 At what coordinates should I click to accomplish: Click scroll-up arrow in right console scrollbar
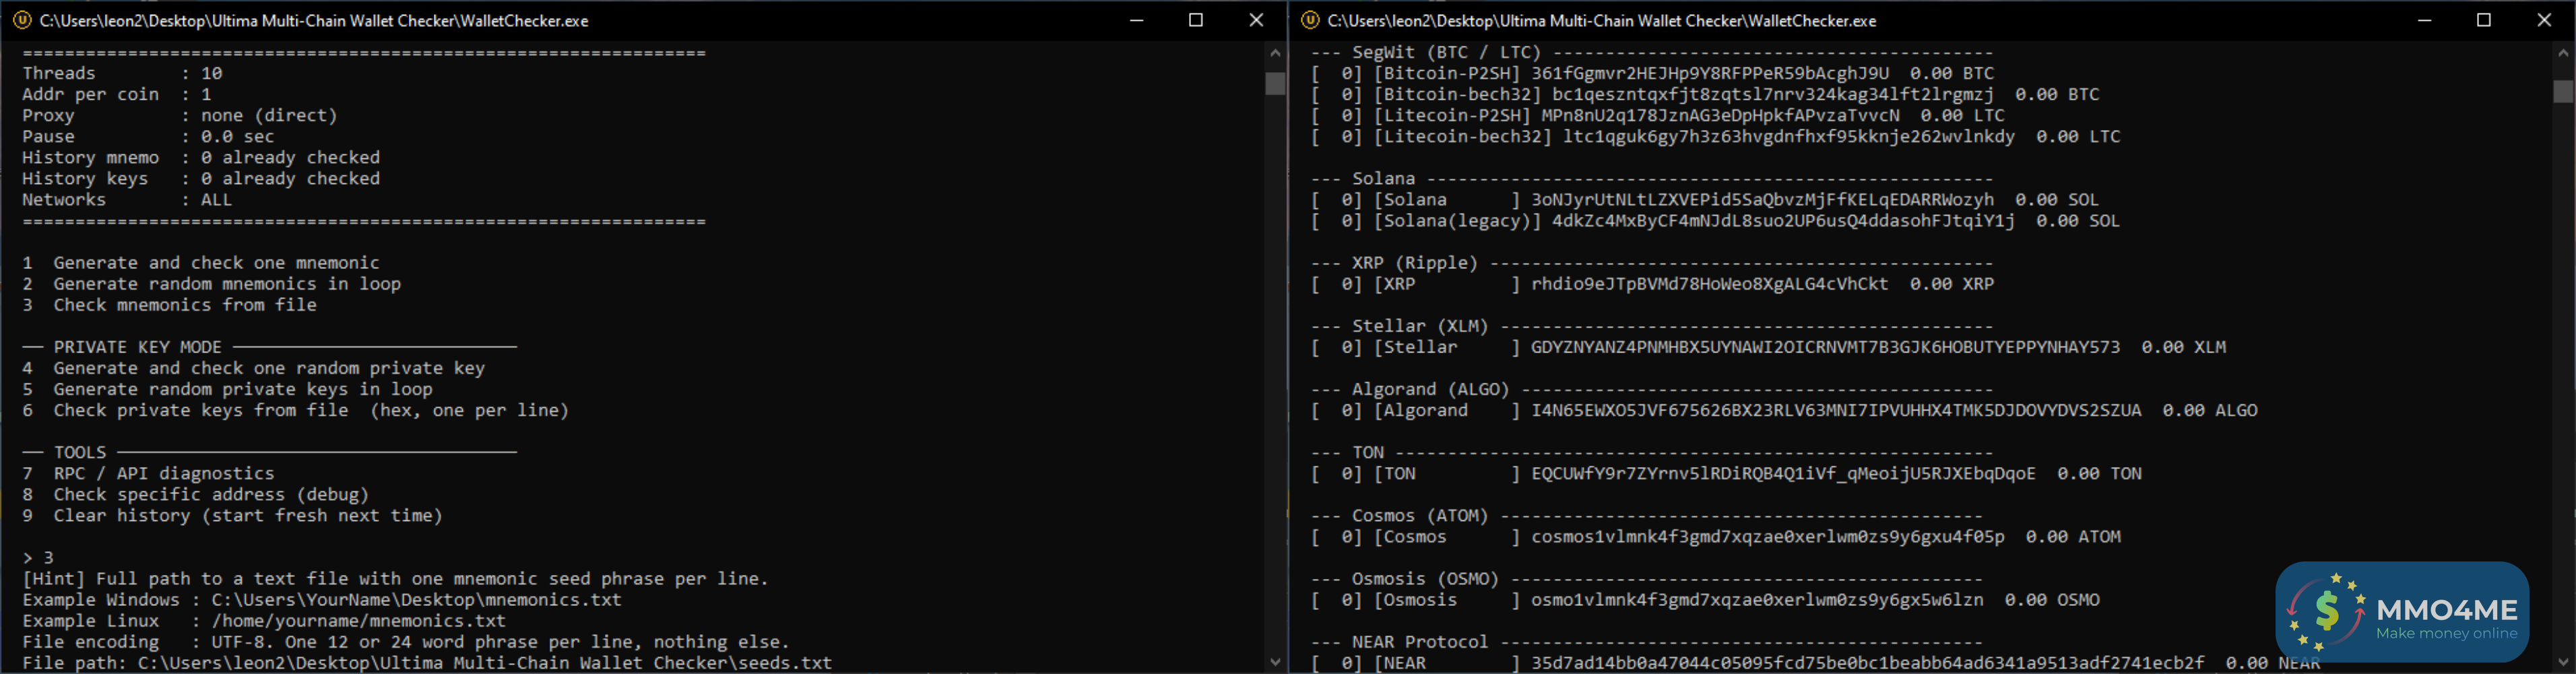click(2563, 52)
